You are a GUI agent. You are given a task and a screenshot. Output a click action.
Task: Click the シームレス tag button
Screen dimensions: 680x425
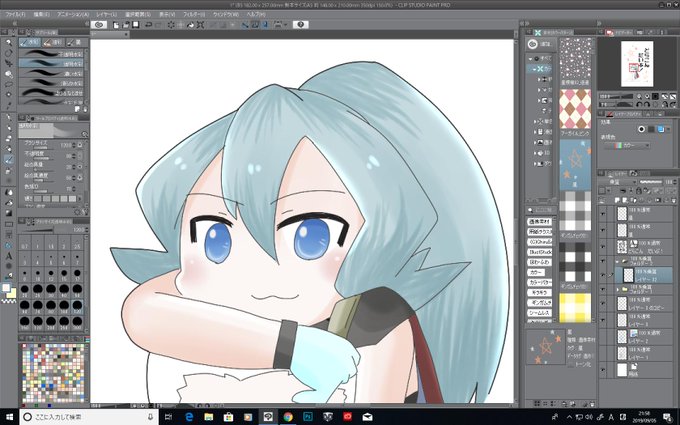(x=539, y=313)
